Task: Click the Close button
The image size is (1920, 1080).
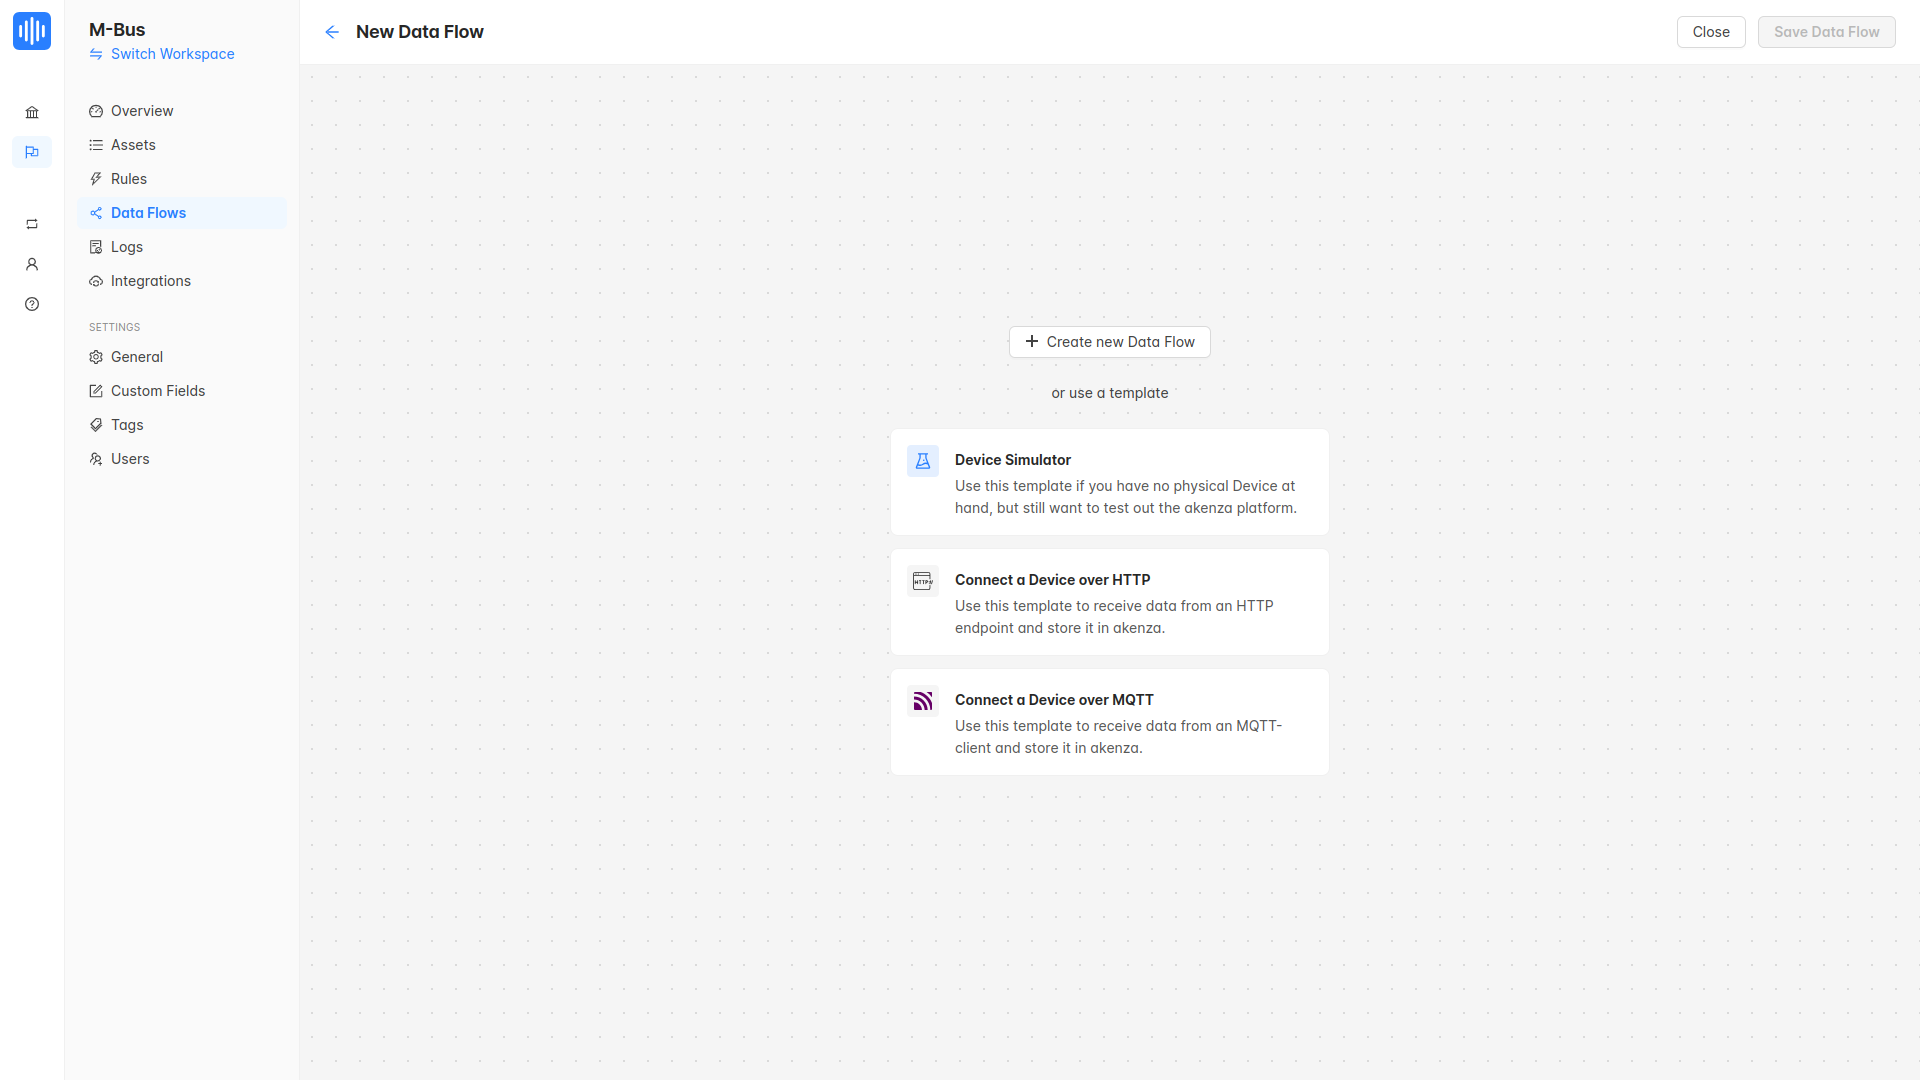Action: tap(1710, 32)
